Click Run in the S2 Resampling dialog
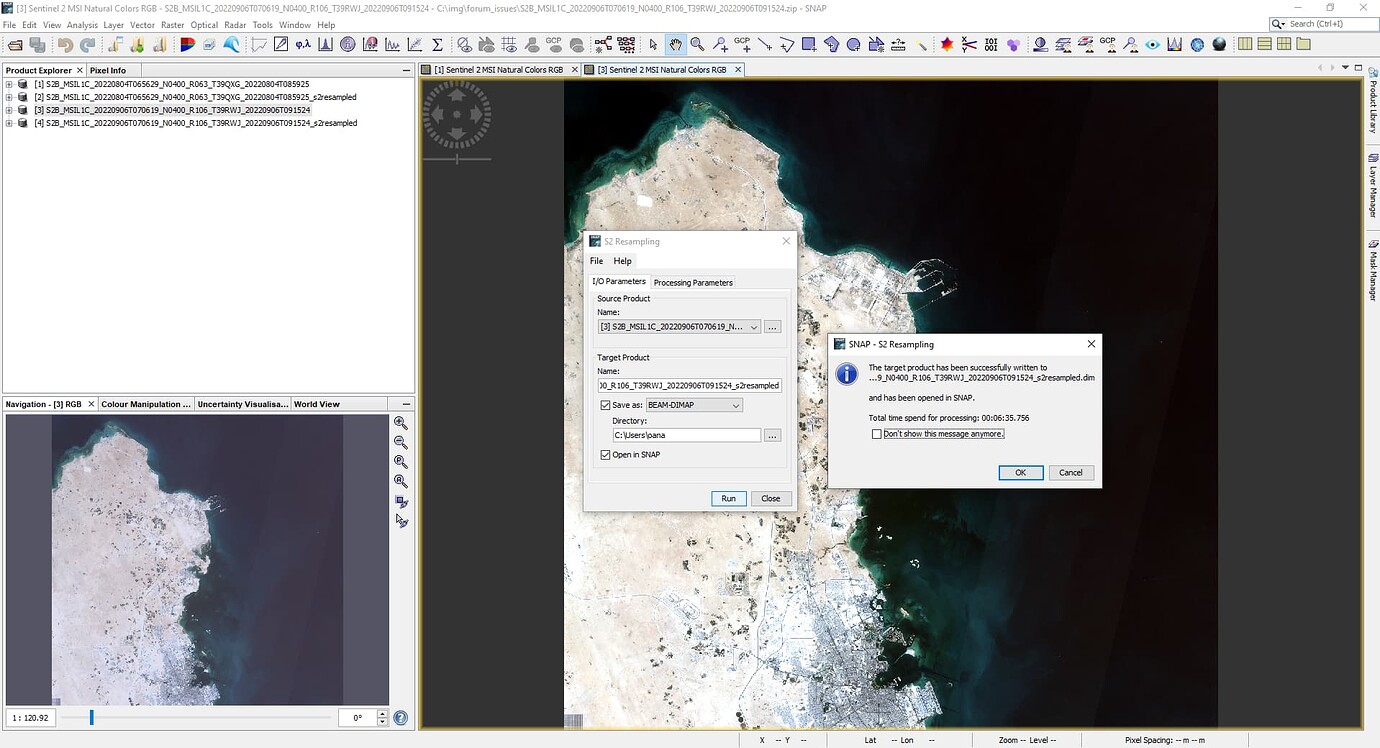This screenshot has height=748, width=1380. [x=728, y=498]
